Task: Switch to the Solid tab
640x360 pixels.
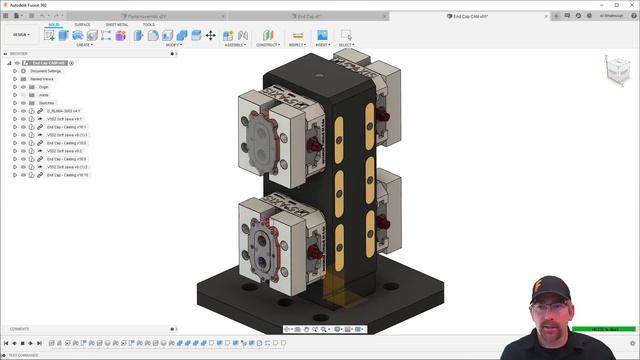Action: tap(54, 24)
